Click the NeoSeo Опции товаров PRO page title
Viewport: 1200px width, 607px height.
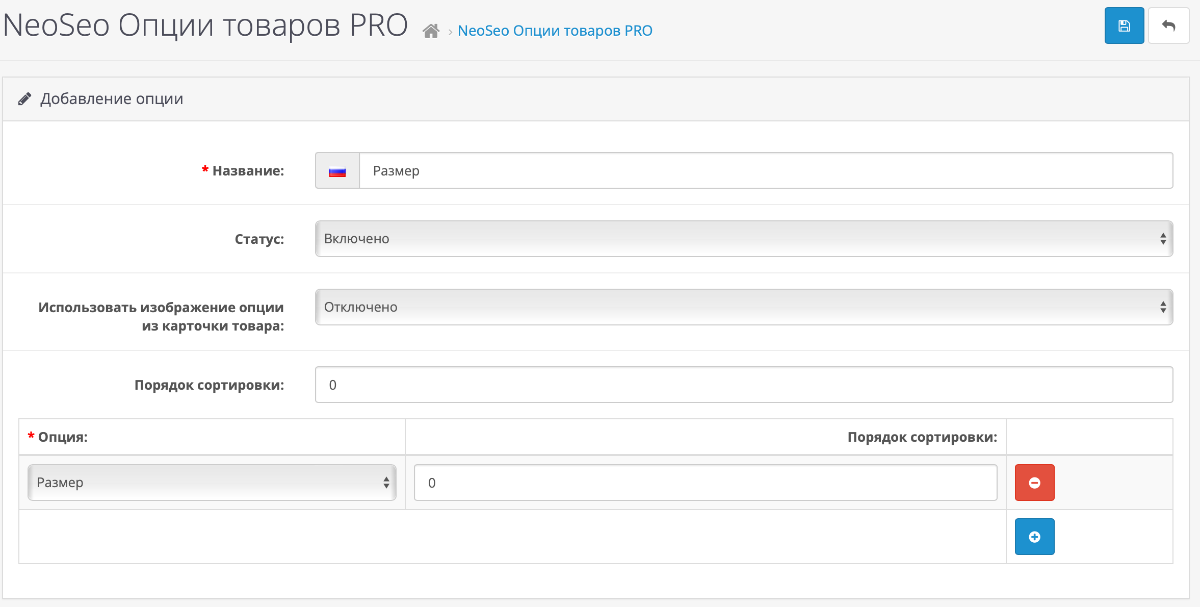point(206,26)
